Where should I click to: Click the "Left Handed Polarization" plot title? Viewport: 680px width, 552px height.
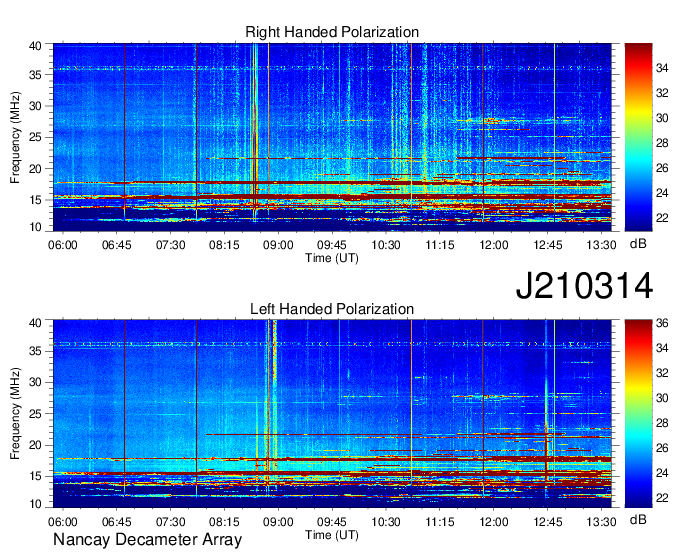(332, 309)
